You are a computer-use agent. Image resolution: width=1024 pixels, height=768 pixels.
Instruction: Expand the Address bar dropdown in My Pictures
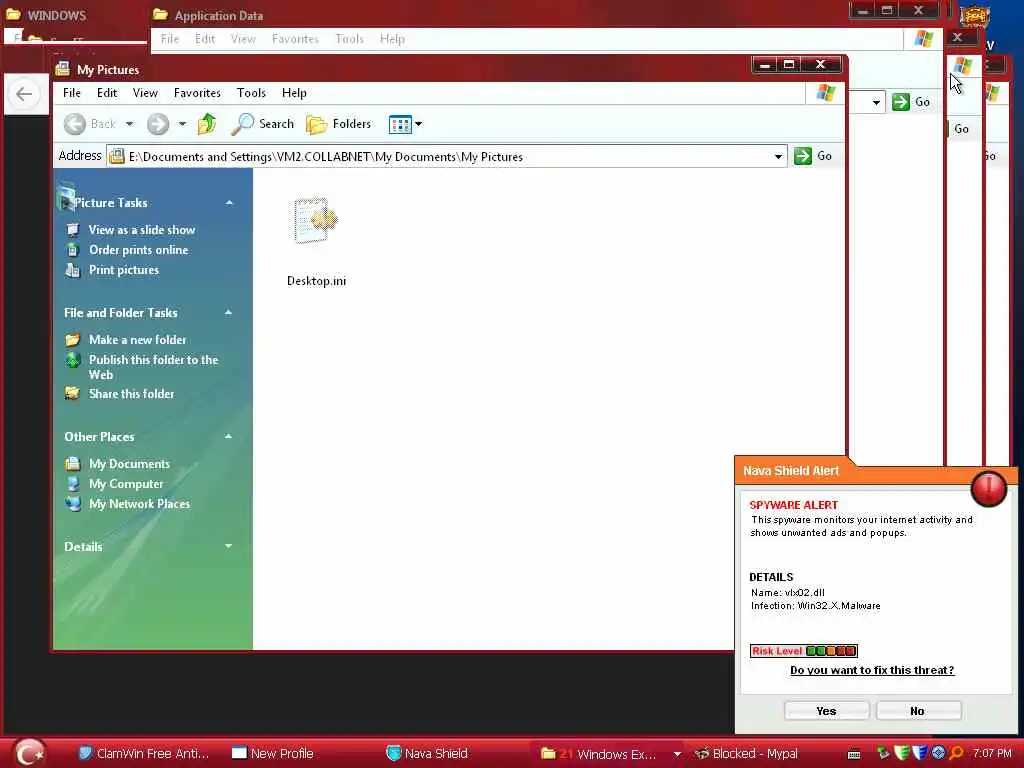click(x=778, y=157)
